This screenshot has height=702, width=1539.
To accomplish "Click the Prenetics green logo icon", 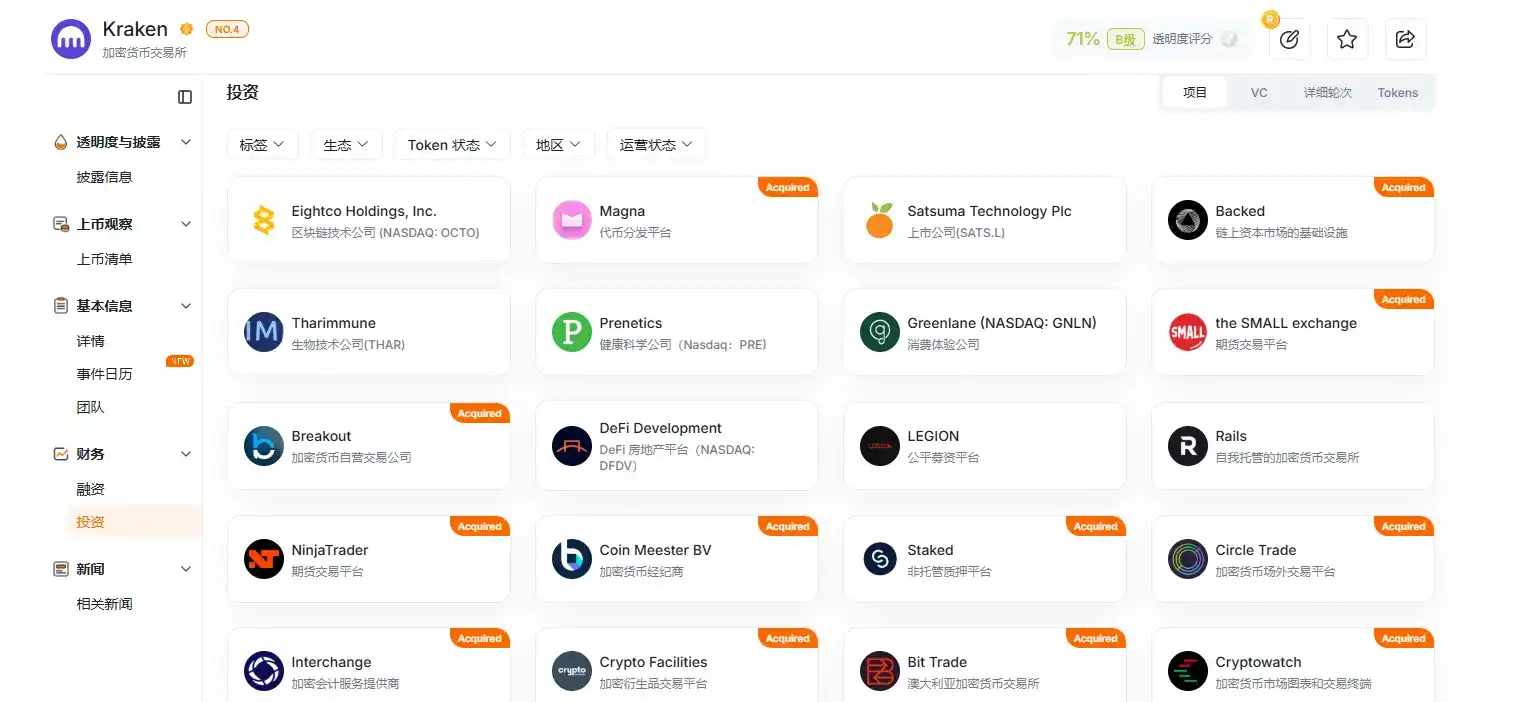I will click(x=572, y=332).
